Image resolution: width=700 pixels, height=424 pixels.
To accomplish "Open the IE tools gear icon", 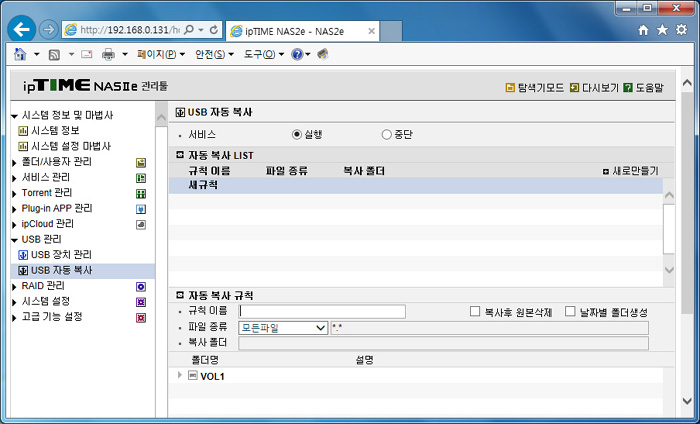I will [x=682, y=30].
